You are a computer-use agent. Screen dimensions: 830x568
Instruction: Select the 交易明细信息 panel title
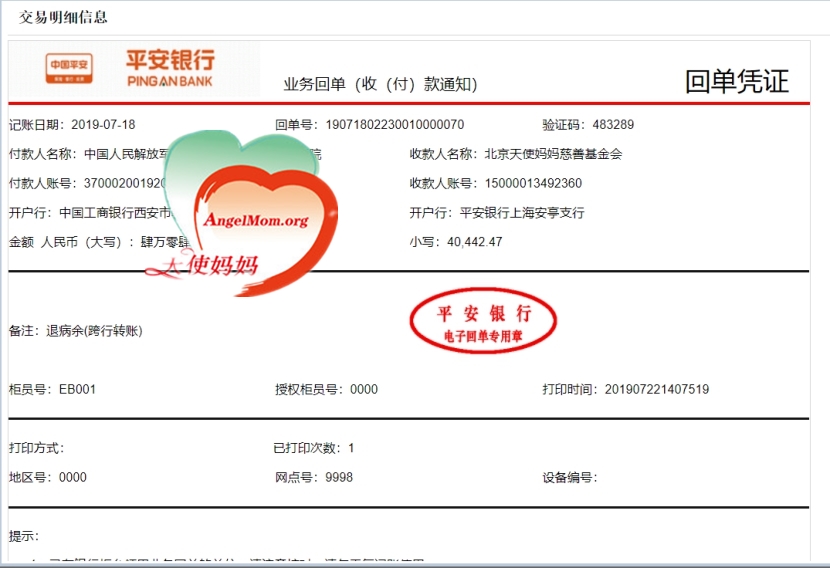point(63,17)
